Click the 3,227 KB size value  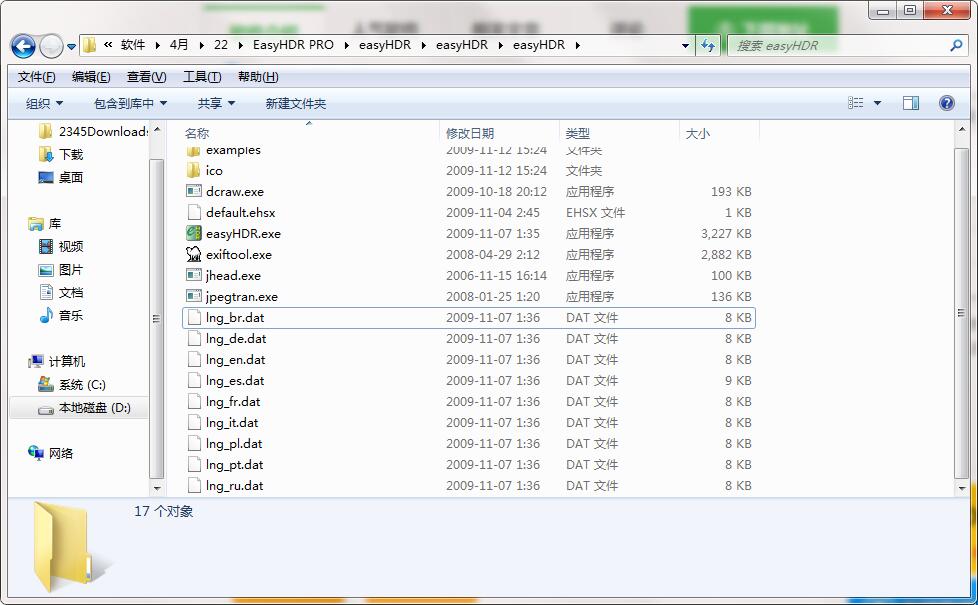click(726, 233)
